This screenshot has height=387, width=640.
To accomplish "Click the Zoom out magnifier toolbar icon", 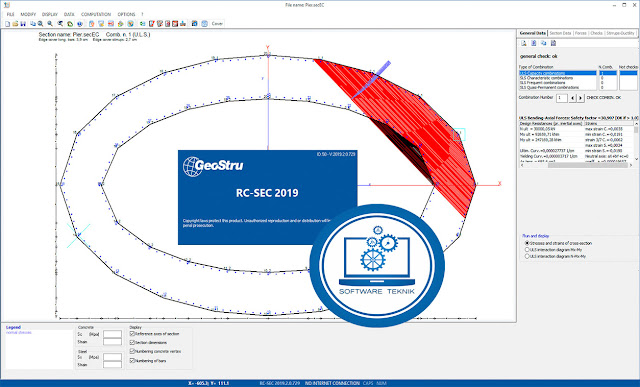I will pos(50,24).
